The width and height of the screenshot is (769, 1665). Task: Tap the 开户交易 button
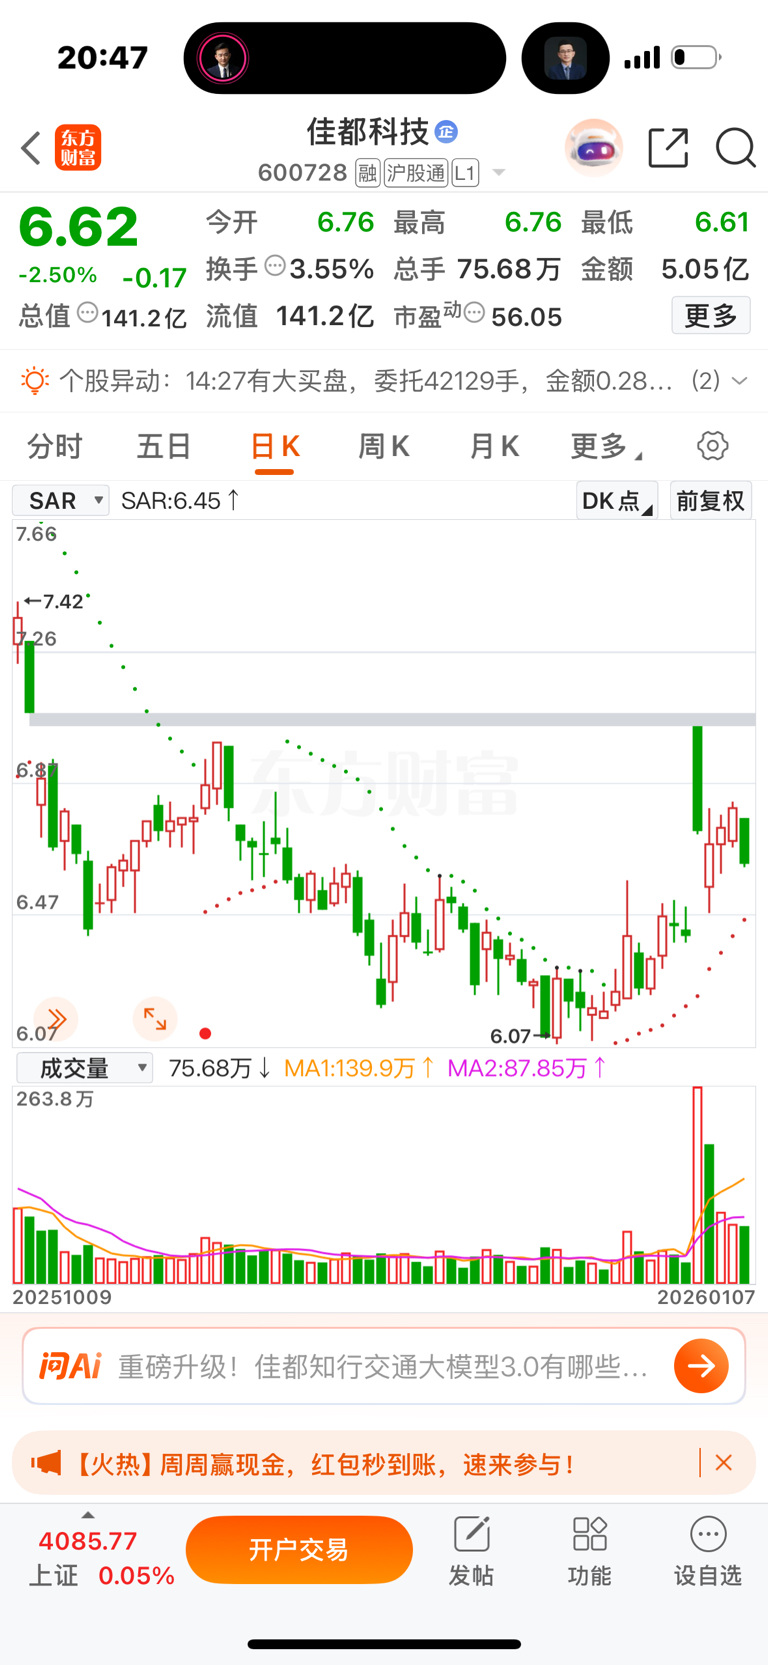tap(299, 1550)
